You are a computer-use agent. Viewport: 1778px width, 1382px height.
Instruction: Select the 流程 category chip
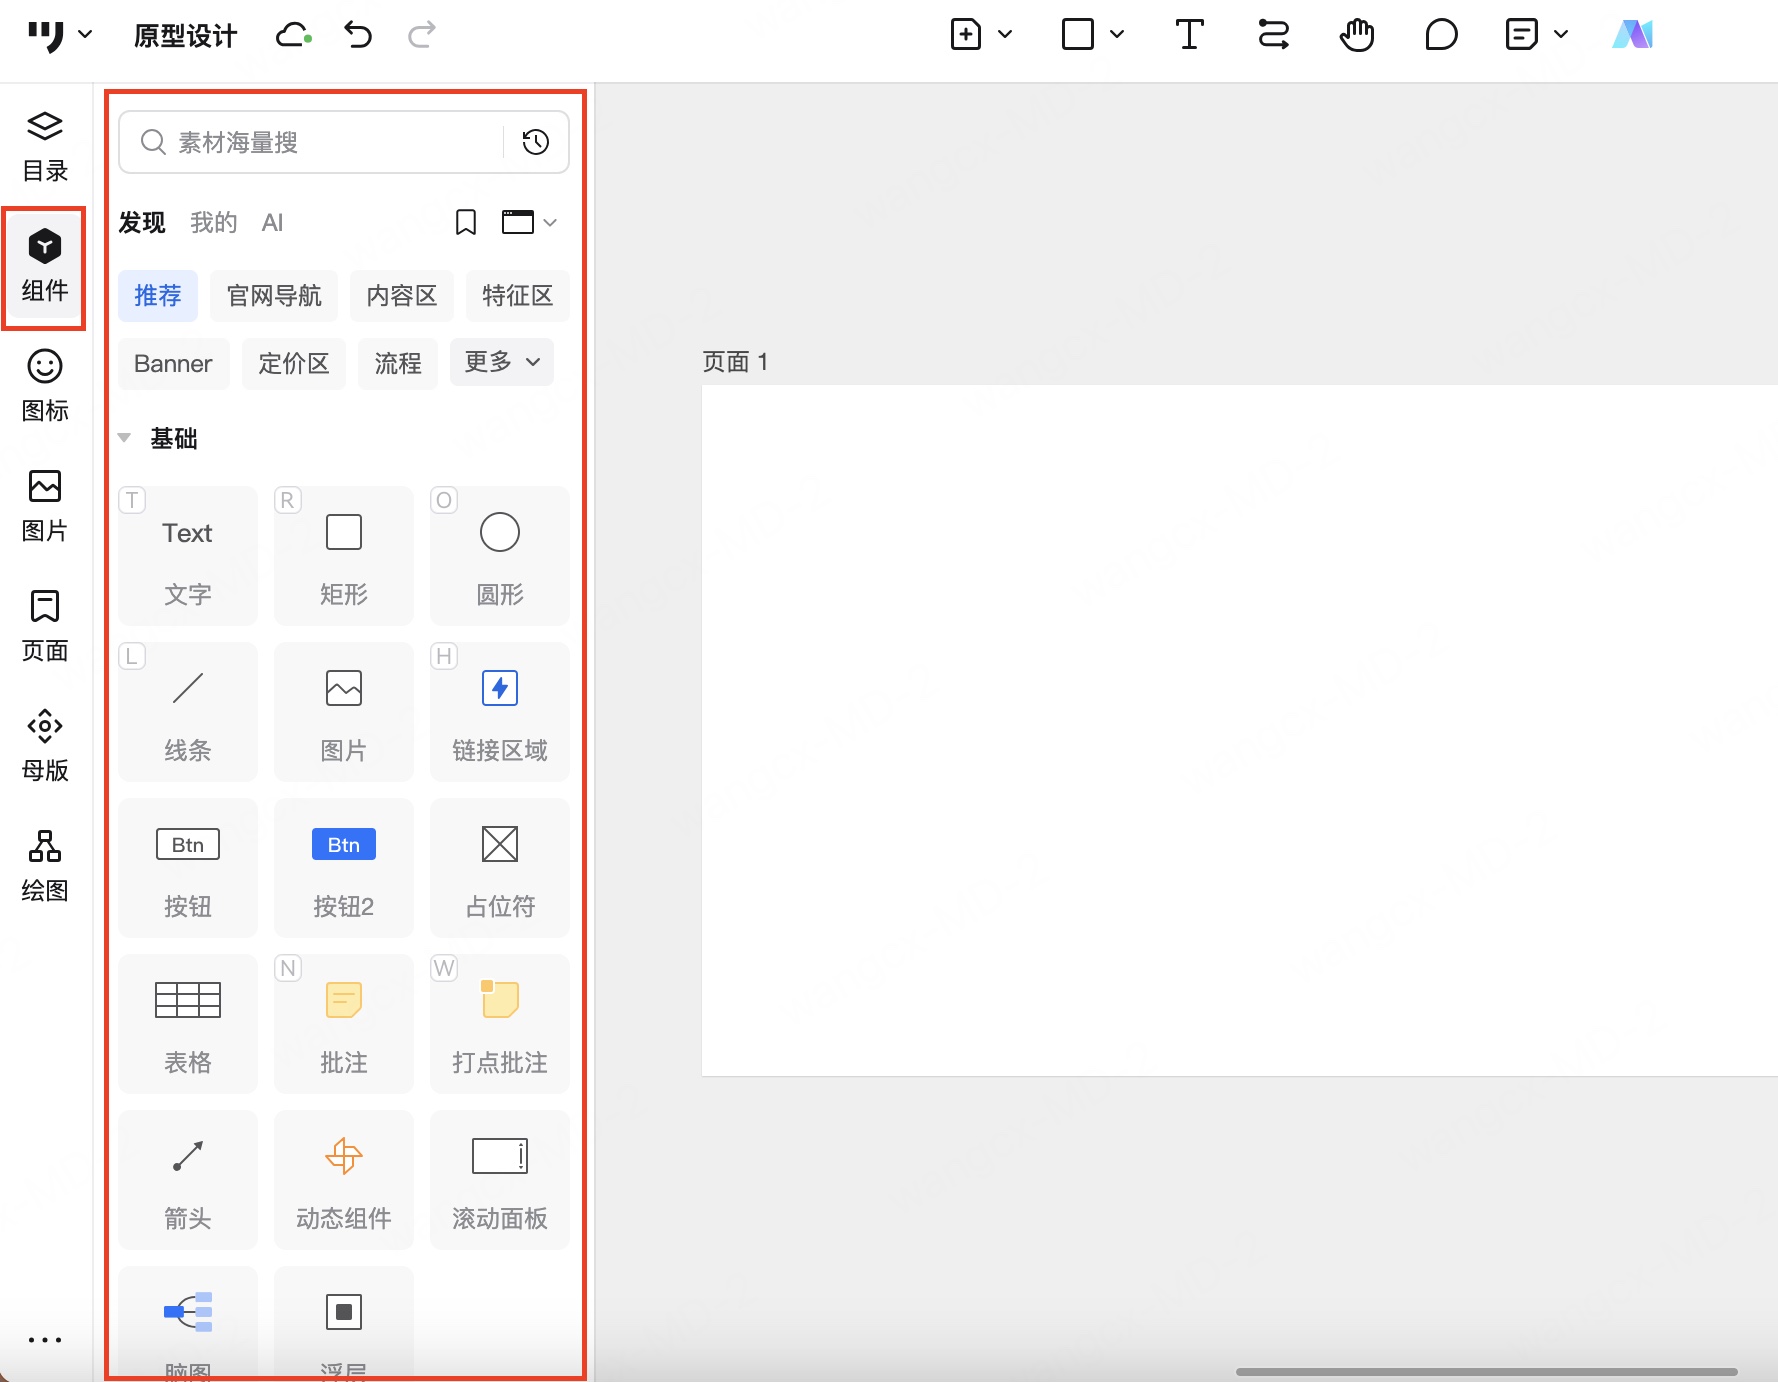coord(398,364)
